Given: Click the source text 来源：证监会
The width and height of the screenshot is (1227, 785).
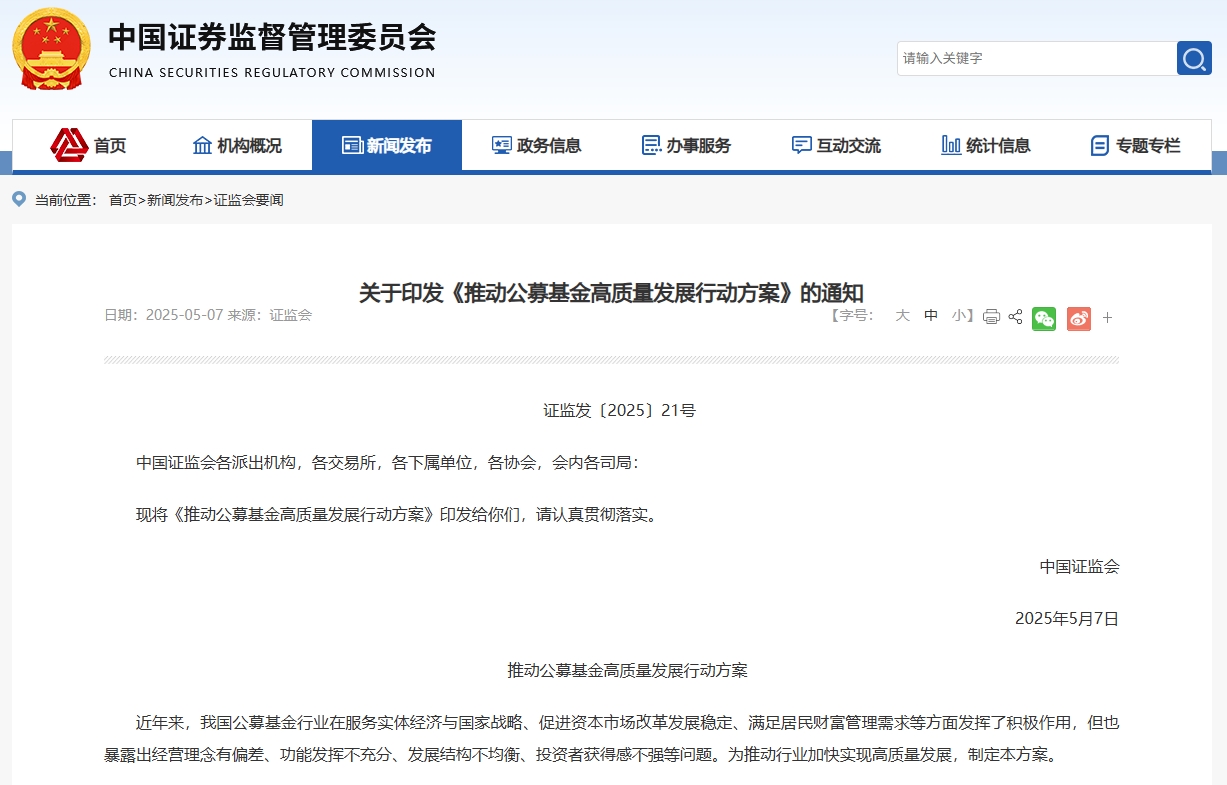Looking at the screenshot, I should click(270, 315).
